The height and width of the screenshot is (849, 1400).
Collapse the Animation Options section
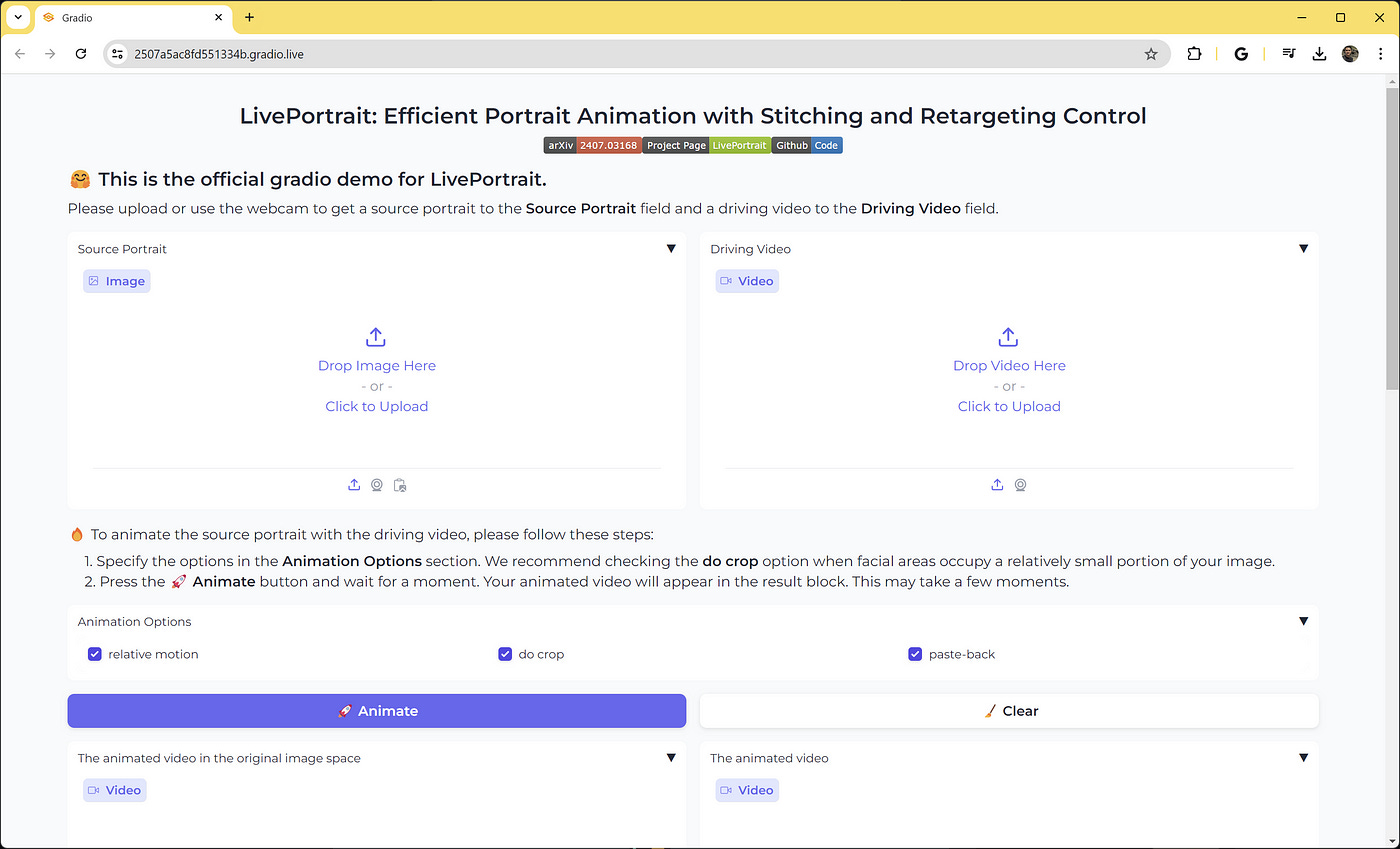coord(1303,621)
